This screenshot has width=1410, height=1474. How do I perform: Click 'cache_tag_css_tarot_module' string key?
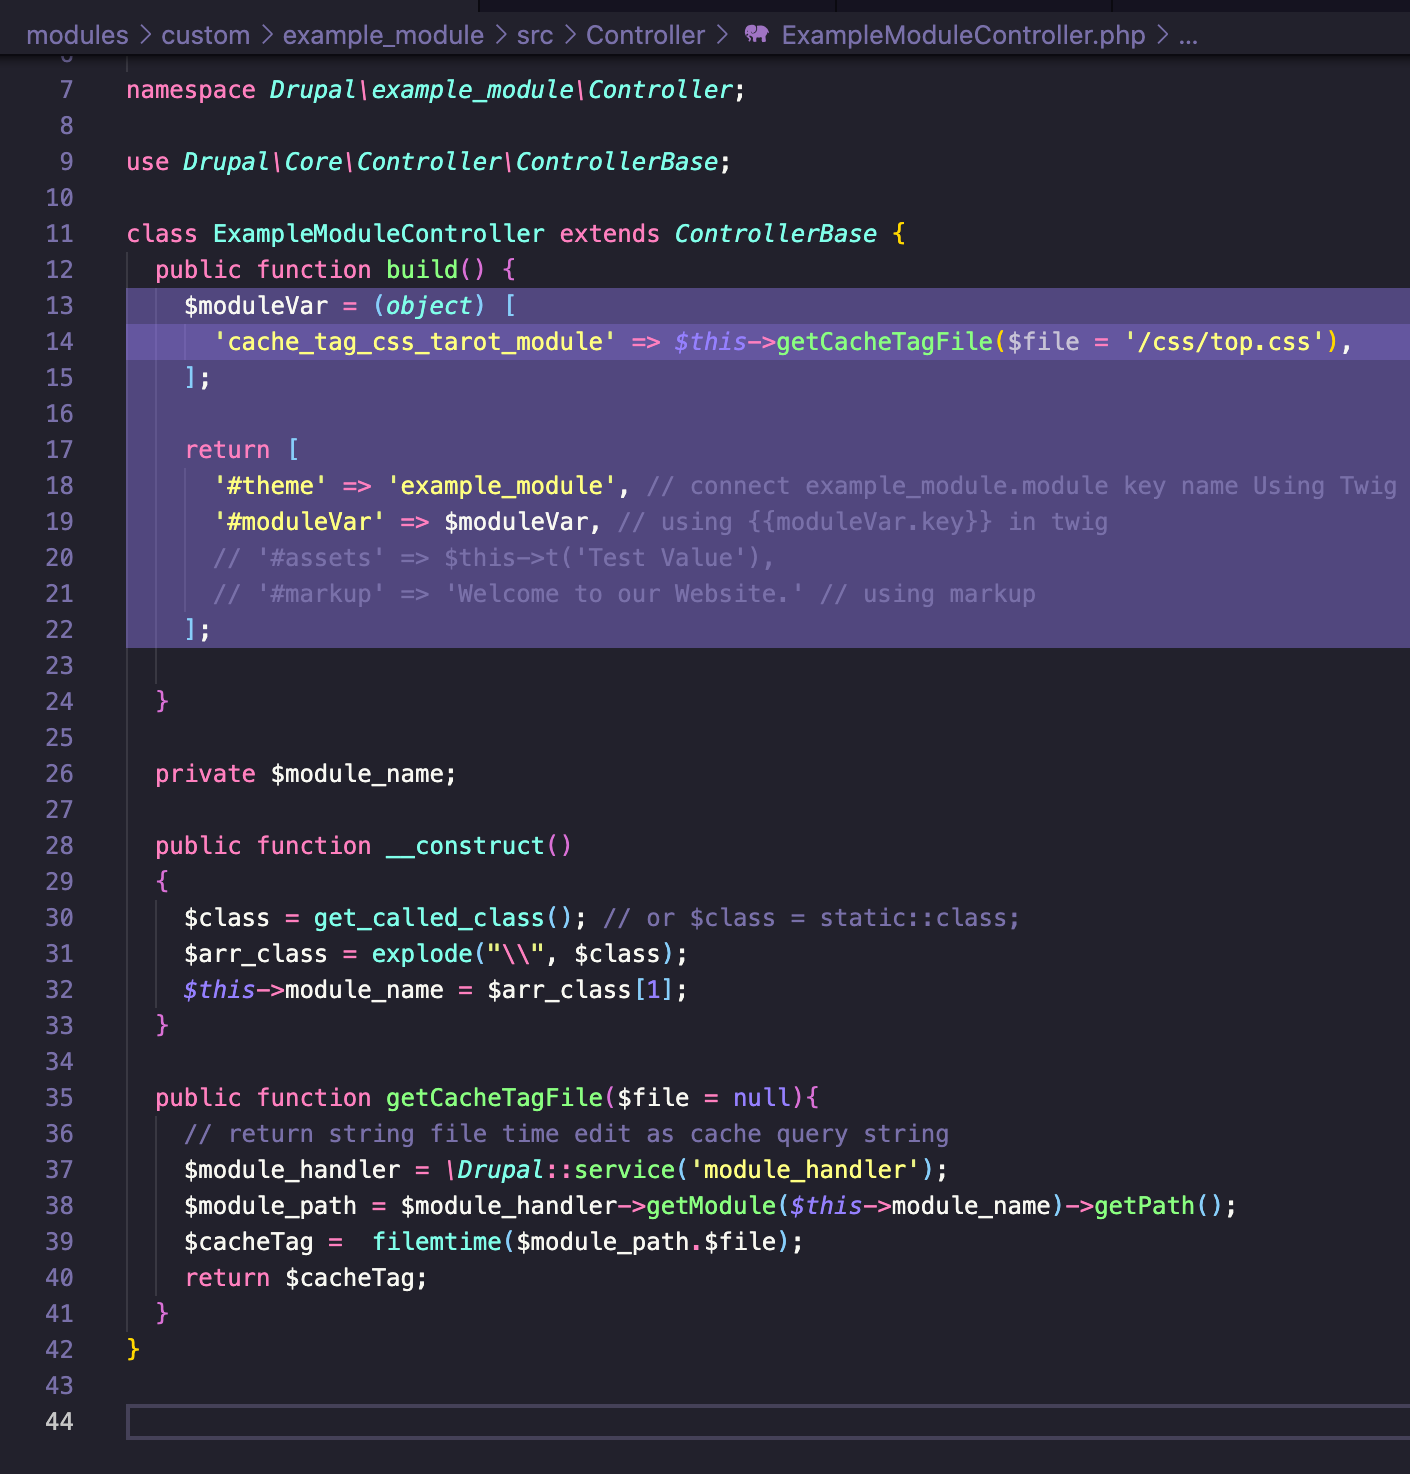[415, 342]
